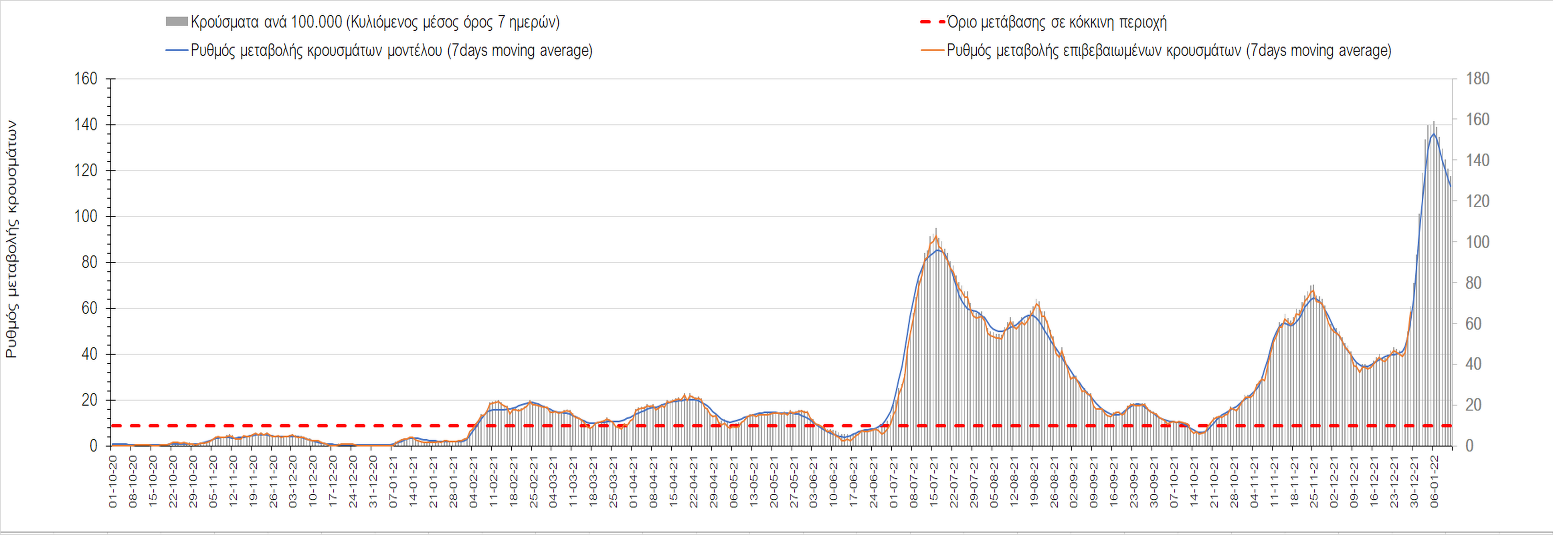The height and width of the screenshot is (535, 1553).
Task: Click the July 2021 peak of the chart
Action: point(935,232)
